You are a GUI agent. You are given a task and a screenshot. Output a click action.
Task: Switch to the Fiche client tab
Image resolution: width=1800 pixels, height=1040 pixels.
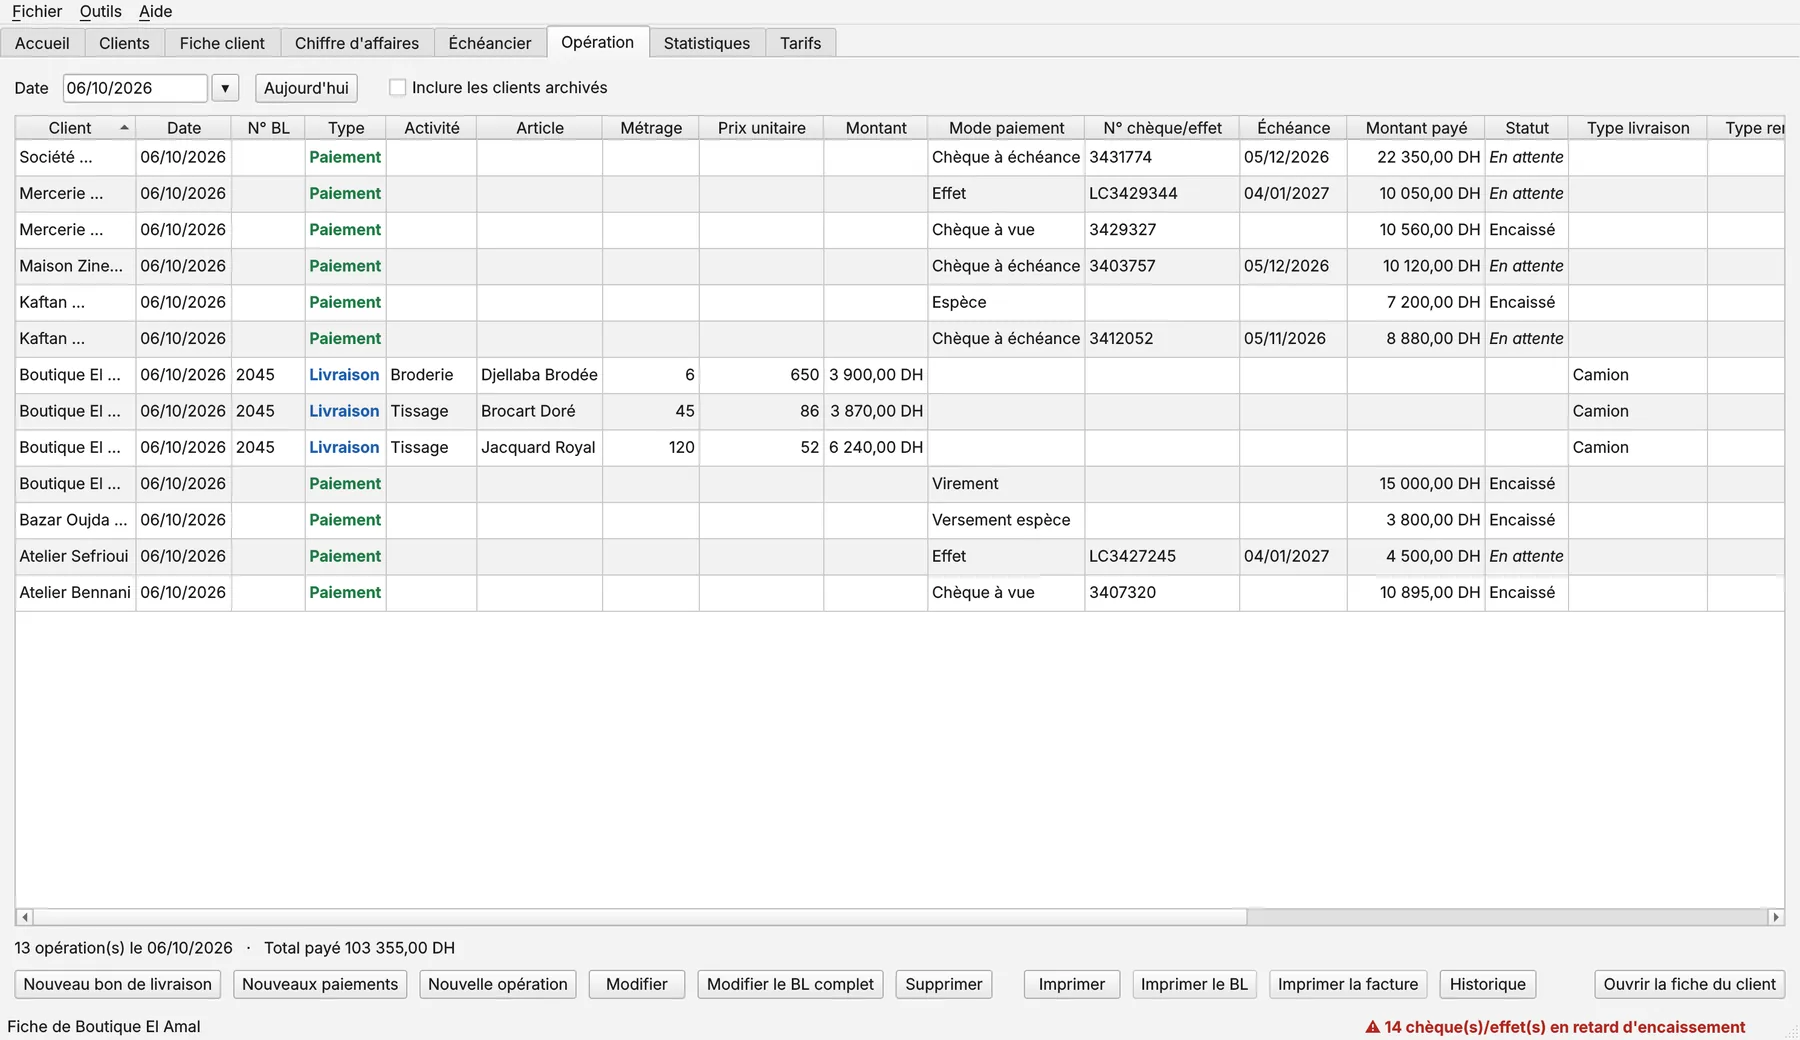coord(222,43)
